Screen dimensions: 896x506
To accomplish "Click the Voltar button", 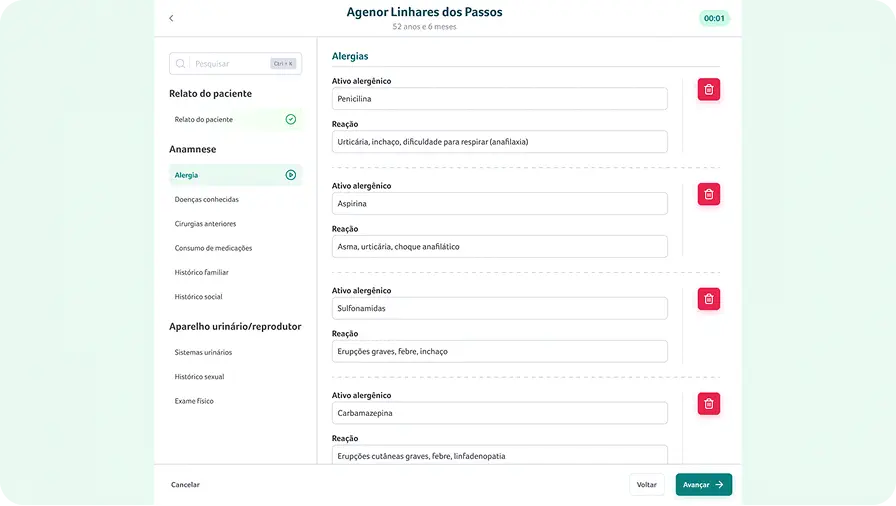I will point(647,484).
